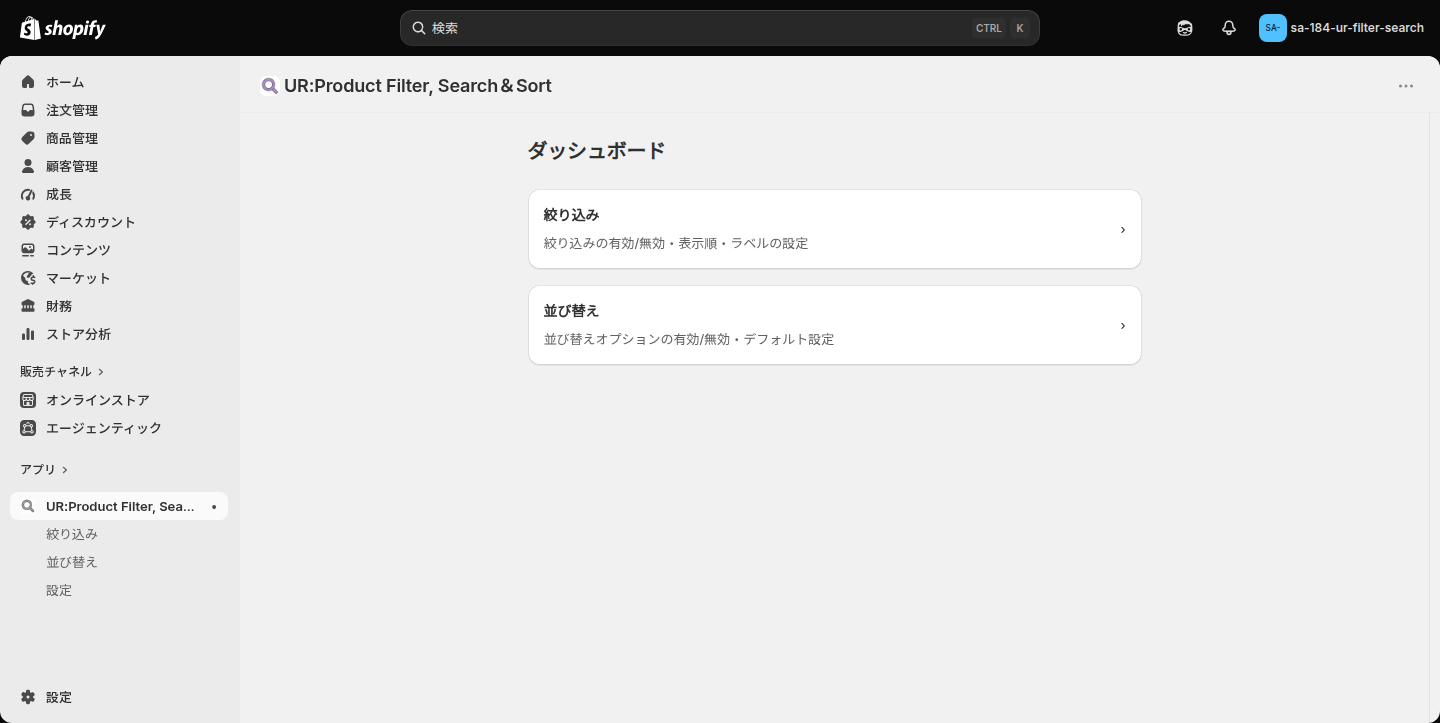The height and width of the screenshot is (723, 1440).
Task: Click the 注文管理 inbox icon
Action: click(x=28, y=110)
